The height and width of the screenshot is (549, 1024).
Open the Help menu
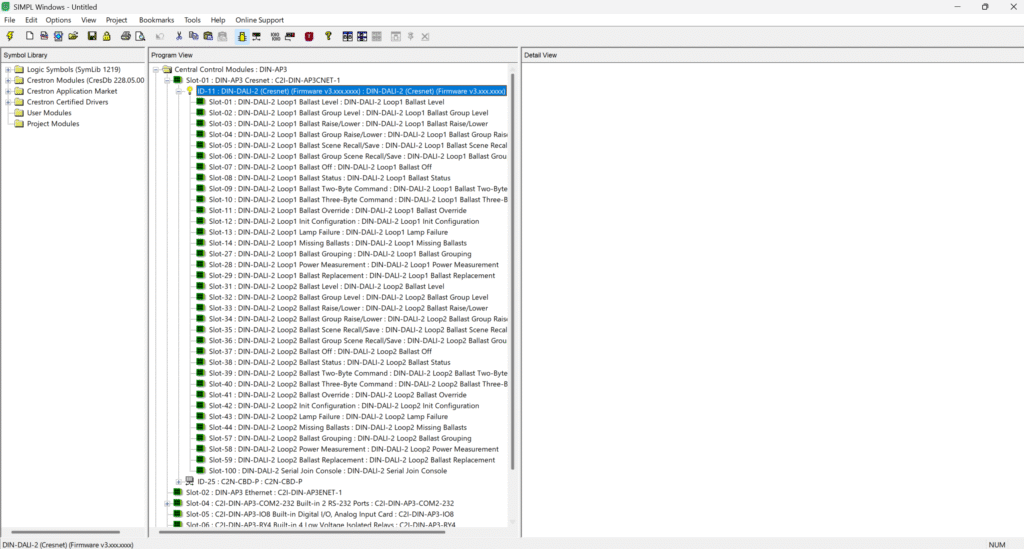[217, 20]
